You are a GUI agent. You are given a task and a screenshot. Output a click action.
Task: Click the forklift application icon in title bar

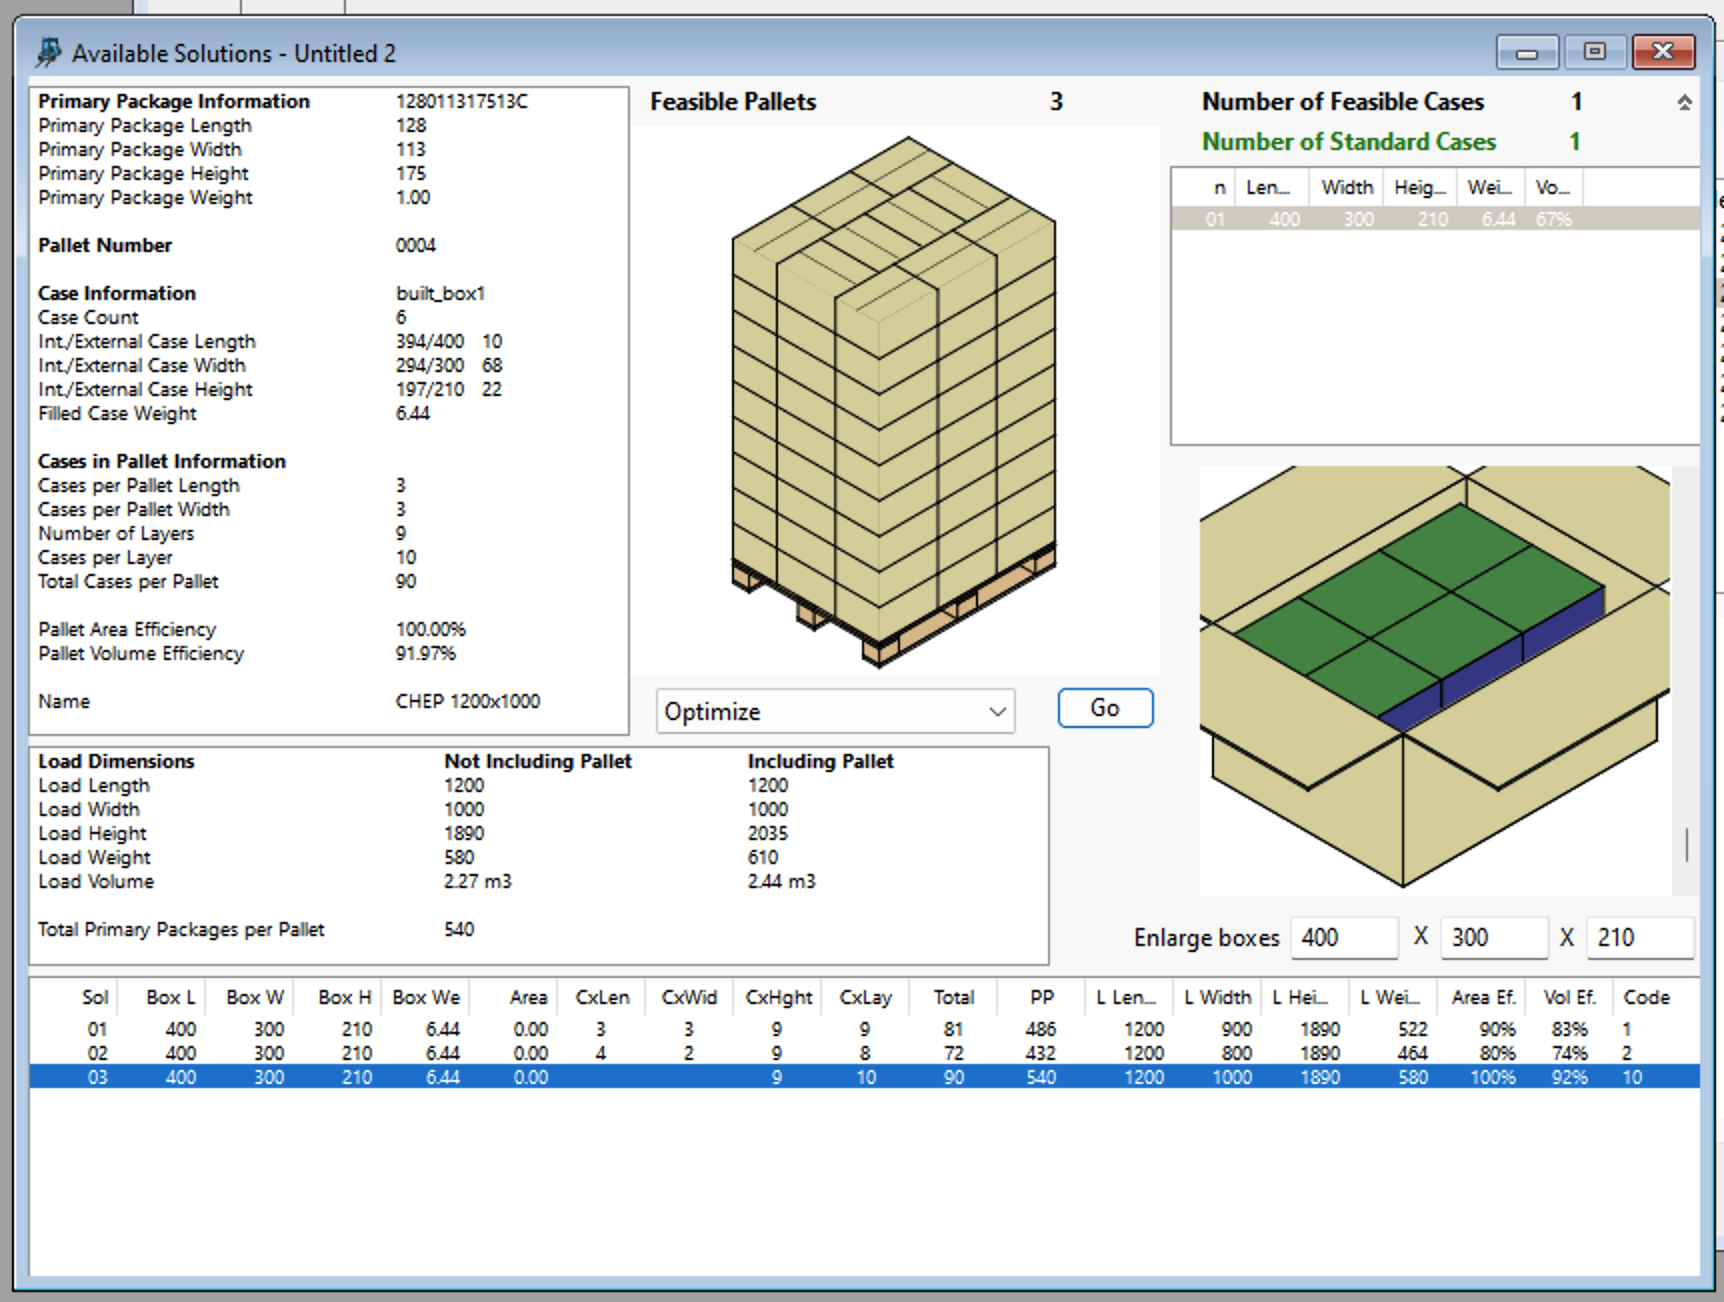coord(48,52)
